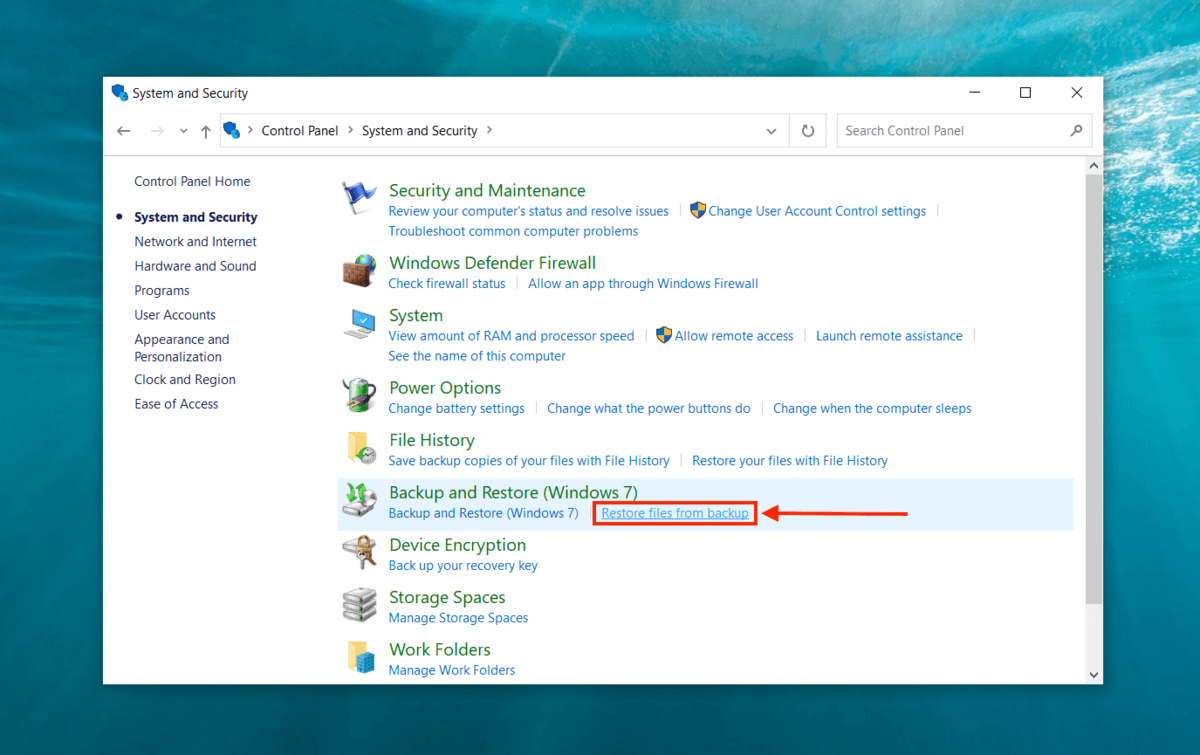Screen dimensions: 1200x755
Task: Select Control Panel in the breadcrumb
Action: click(x=300, y=130)
